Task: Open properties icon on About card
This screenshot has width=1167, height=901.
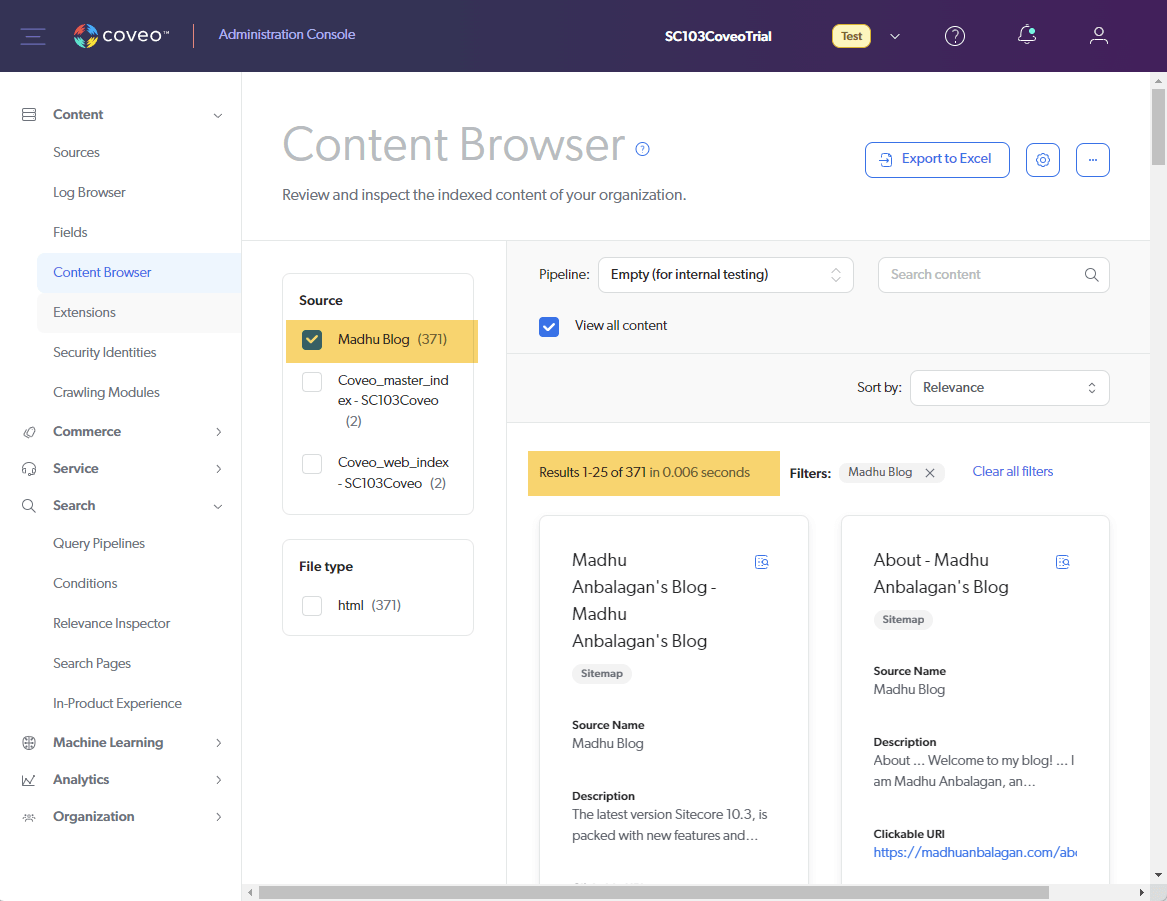Action: (1063, 562)
